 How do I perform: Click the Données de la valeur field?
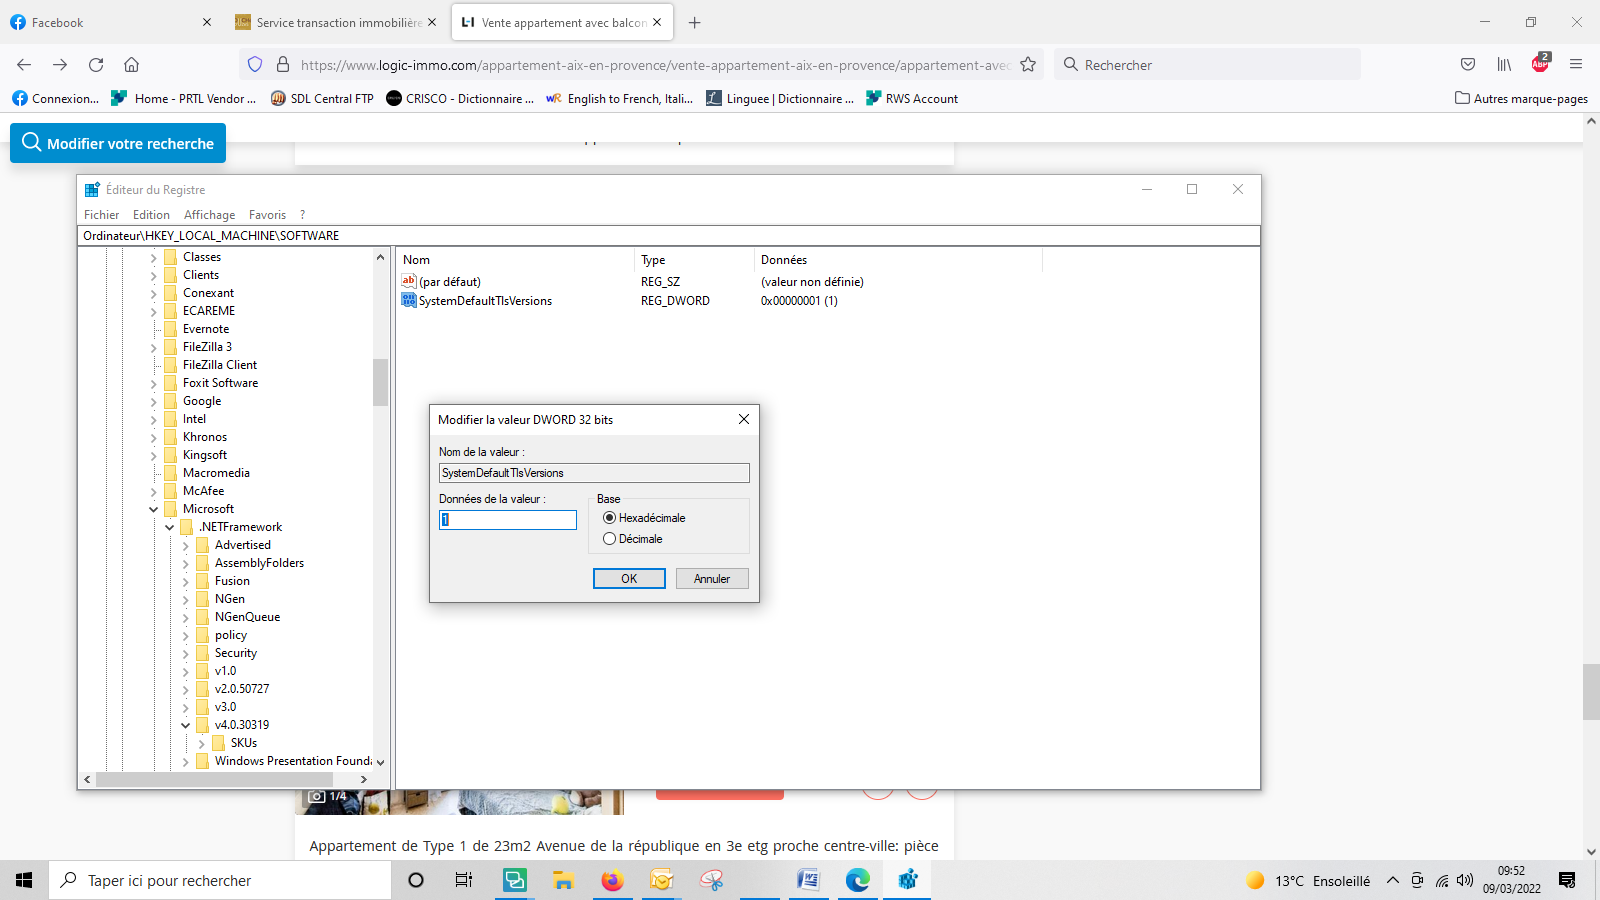[508, 520]
